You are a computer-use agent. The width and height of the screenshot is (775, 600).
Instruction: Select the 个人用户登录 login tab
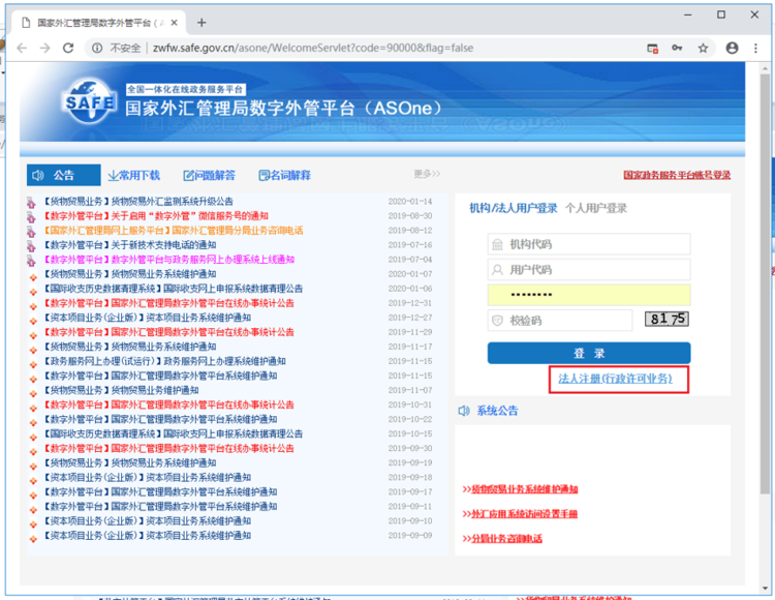596,208
